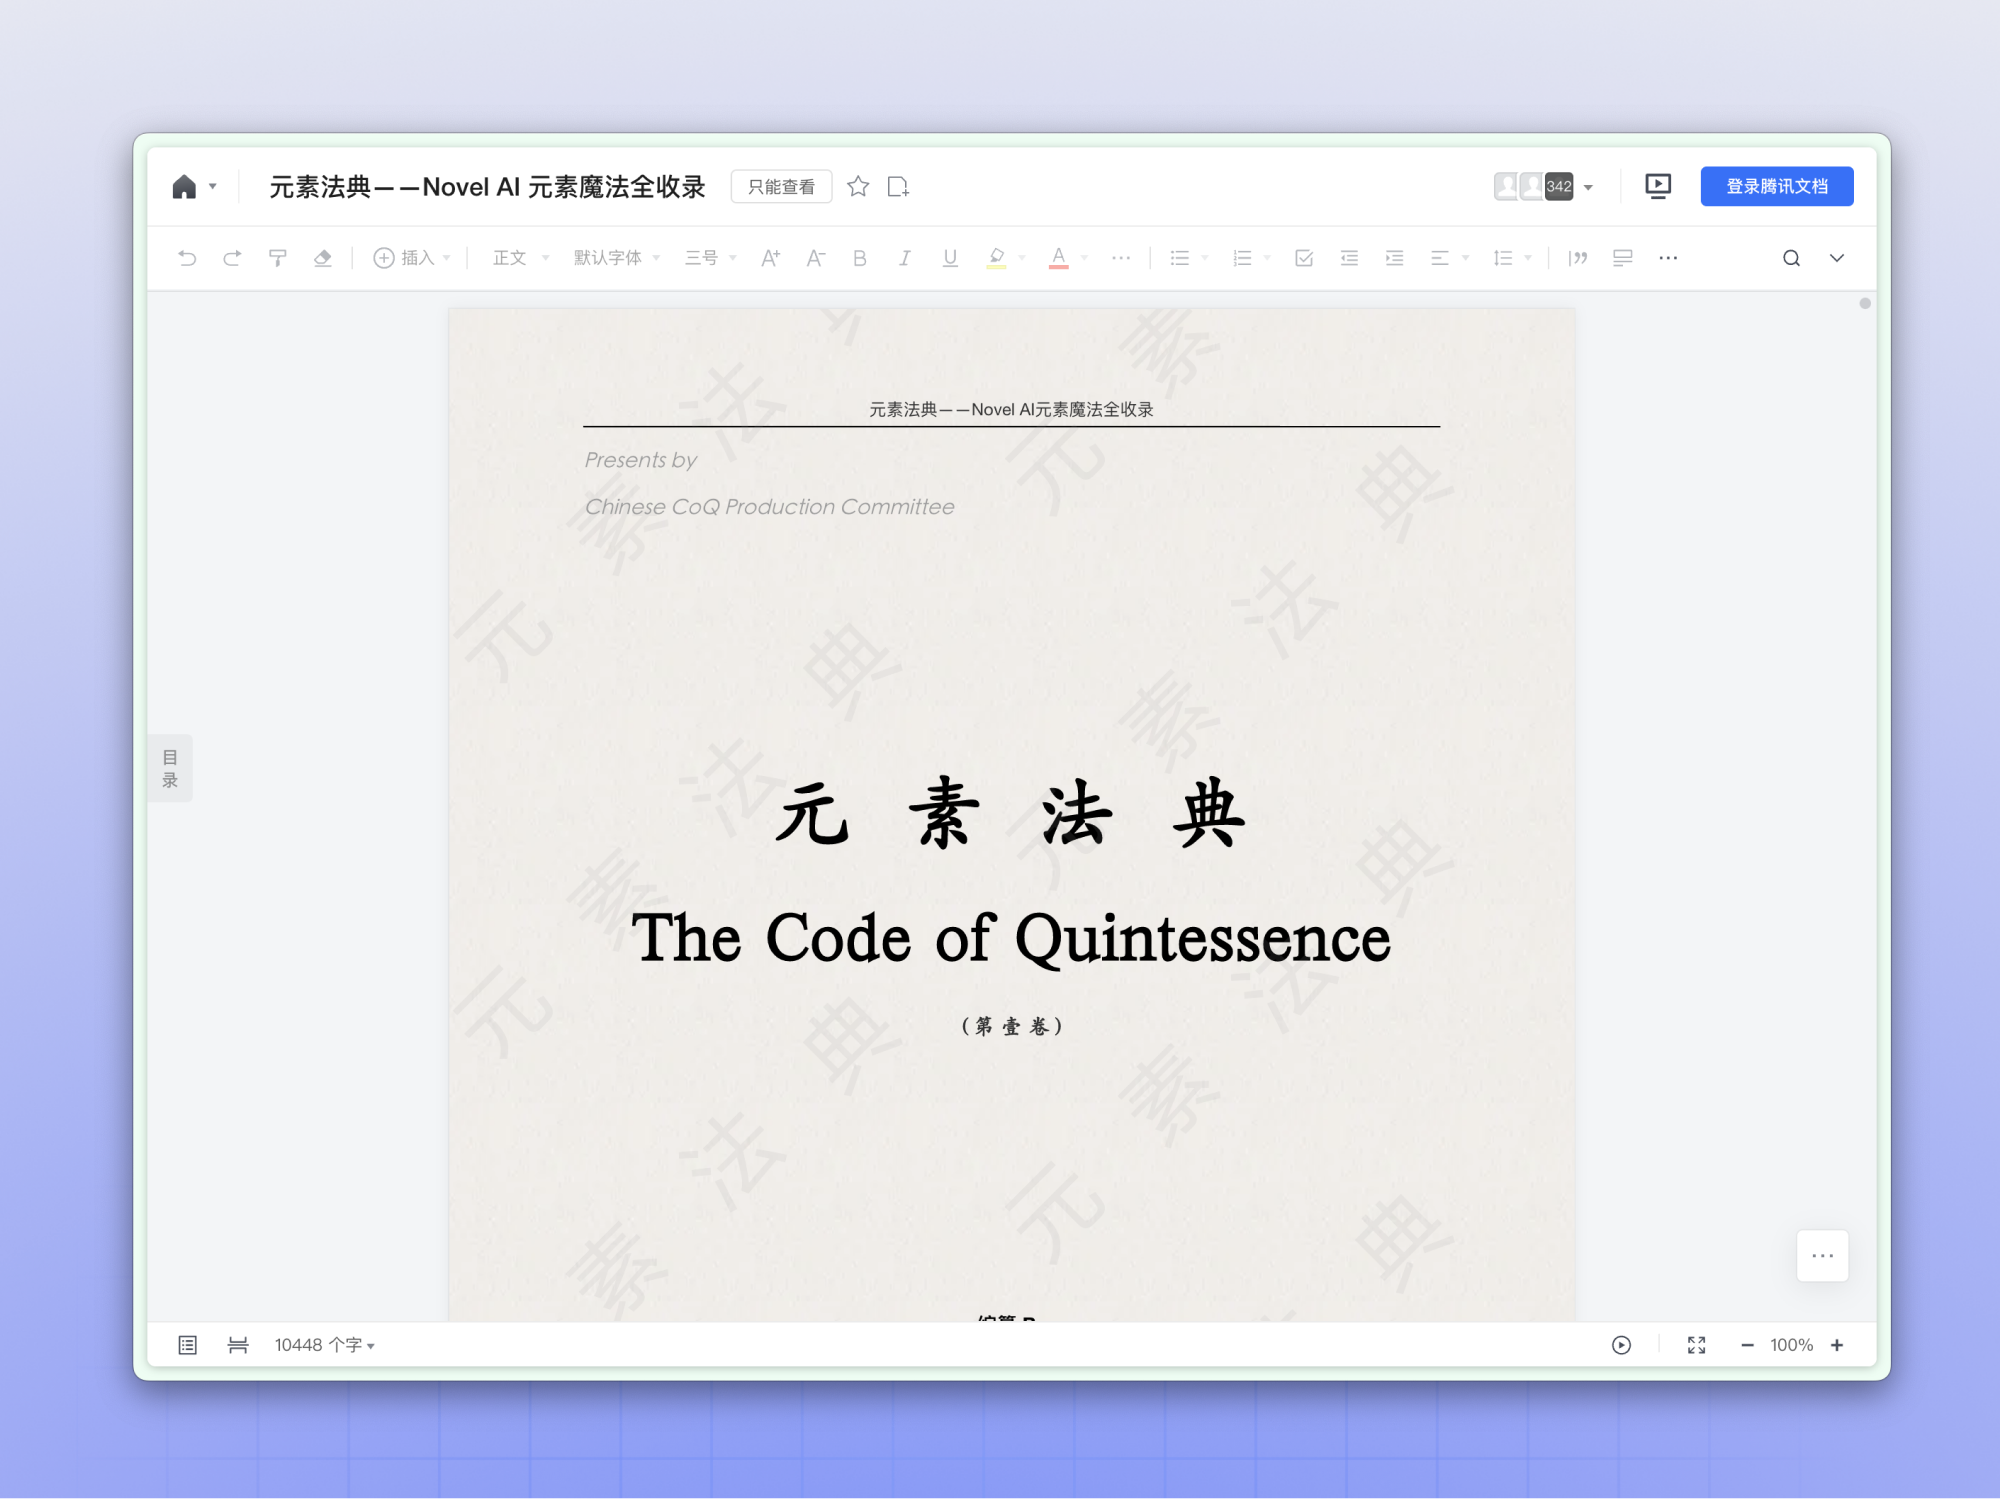Apply underline to text

949,258
